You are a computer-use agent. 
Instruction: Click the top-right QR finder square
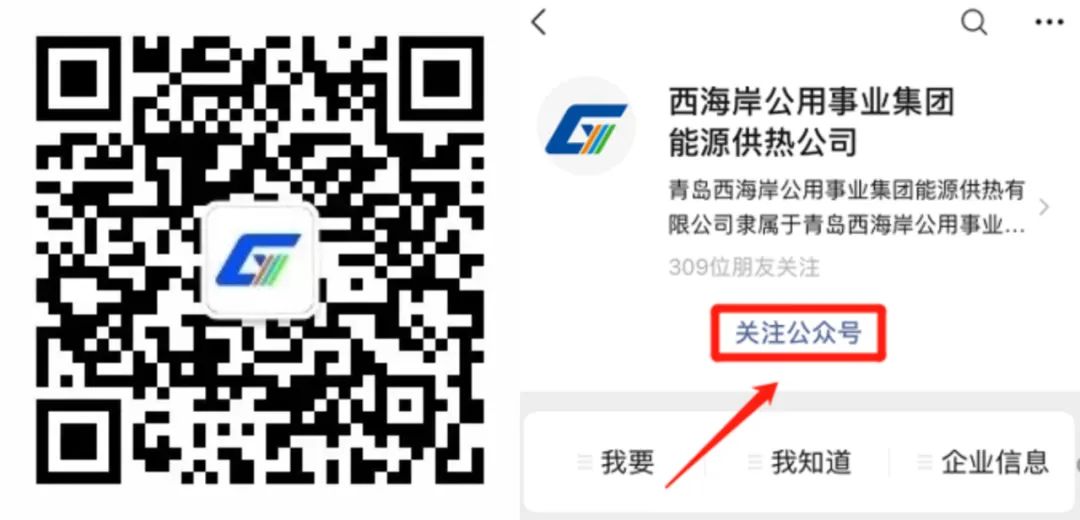[x=435, y=85]
